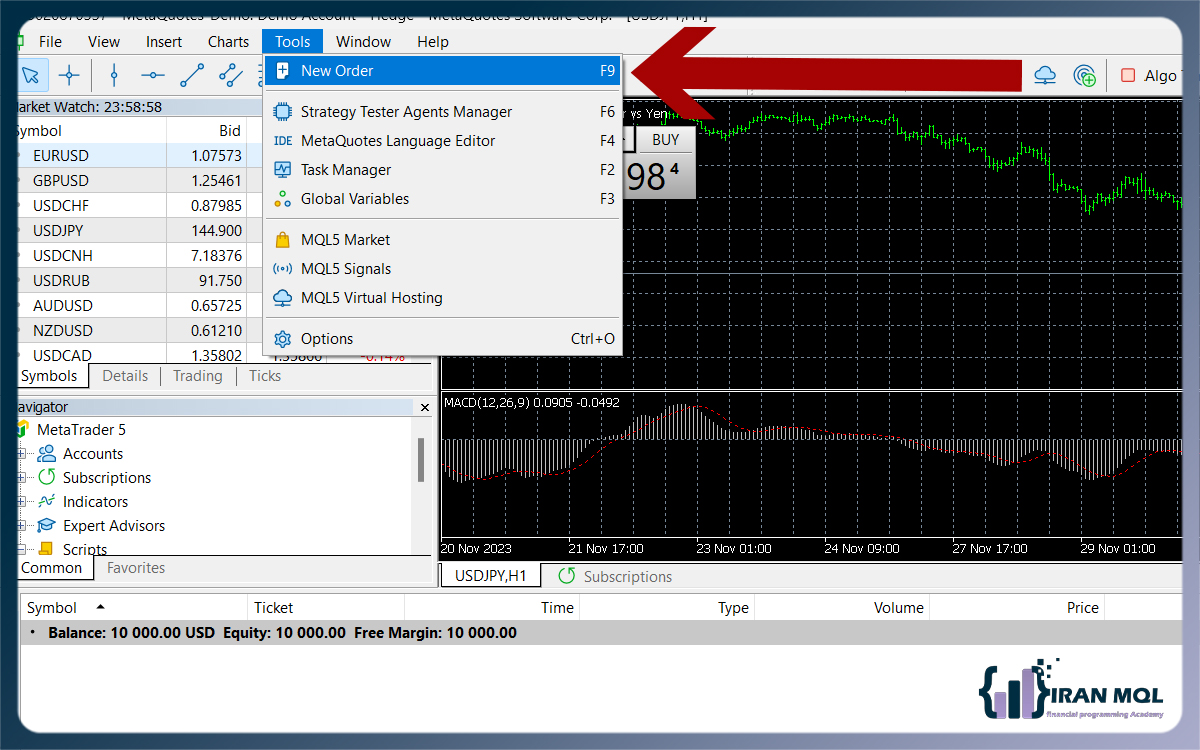This screenshot has width=1200, height=750.
Task: Click the Ticket column header
Action: point(326,608)
